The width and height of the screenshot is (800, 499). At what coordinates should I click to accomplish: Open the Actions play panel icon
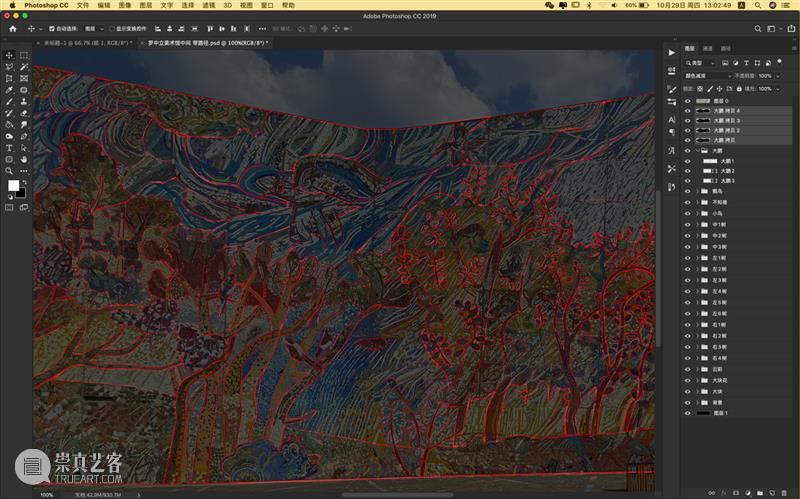coord(671,53)
